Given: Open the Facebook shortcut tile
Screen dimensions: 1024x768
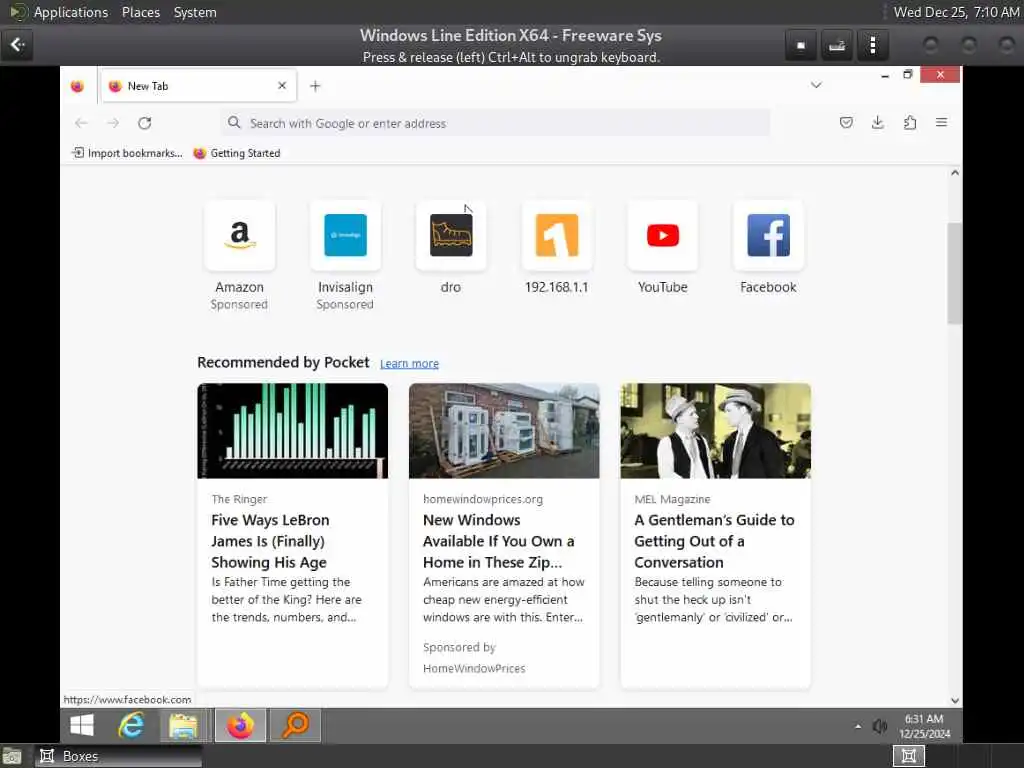Looking at the screenshot, I should [768, 236].
